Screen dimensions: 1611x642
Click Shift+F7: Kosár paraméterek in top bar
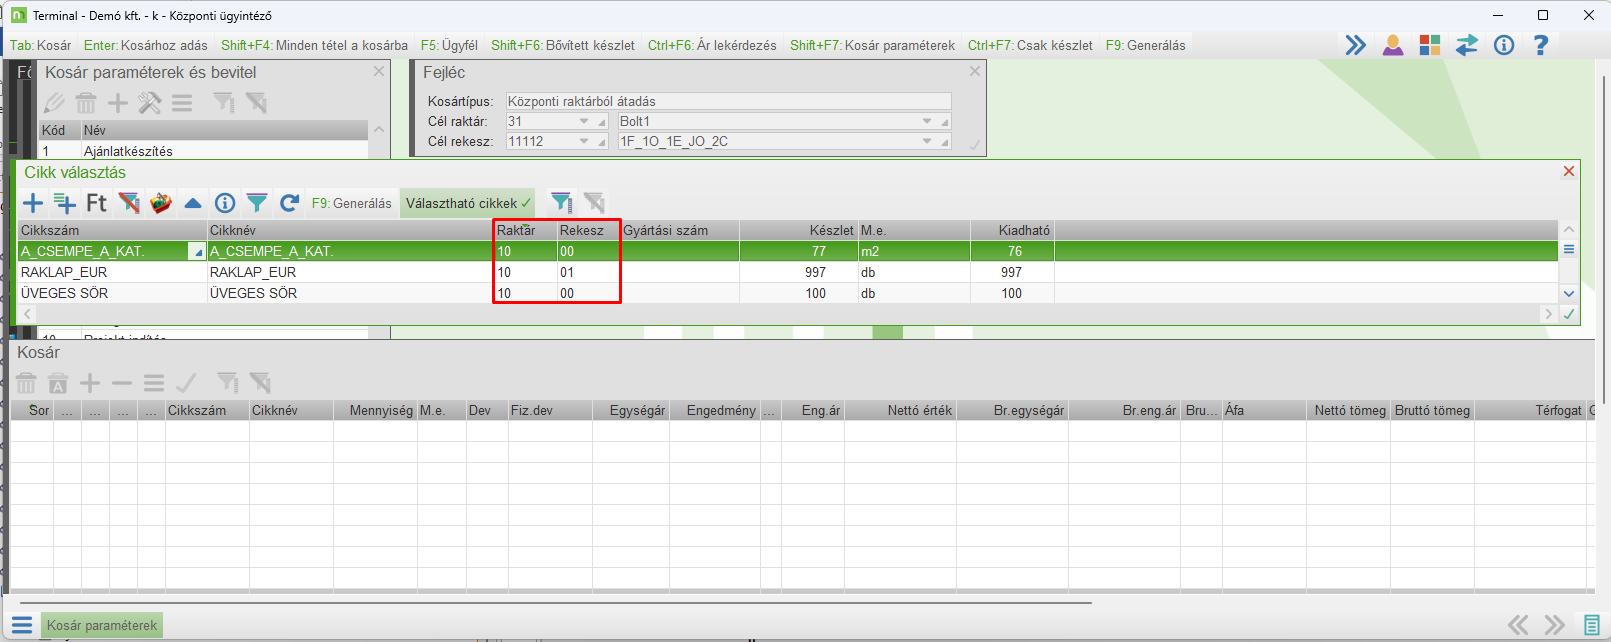point(872,45)
